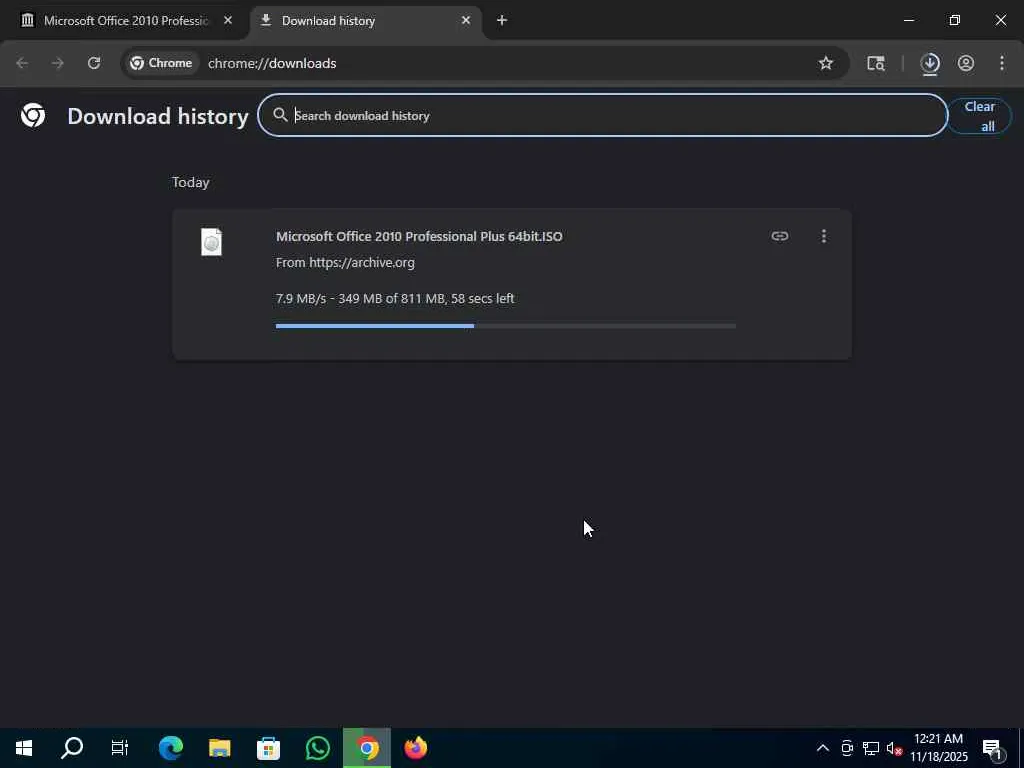Minimize the Chrome window

pos(908,20)
